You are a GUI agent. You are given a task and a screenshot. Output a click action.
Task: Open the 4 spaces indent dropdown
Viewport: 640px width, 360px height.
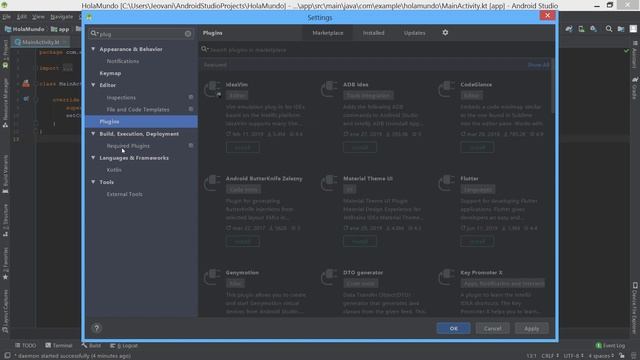(601, 356)
